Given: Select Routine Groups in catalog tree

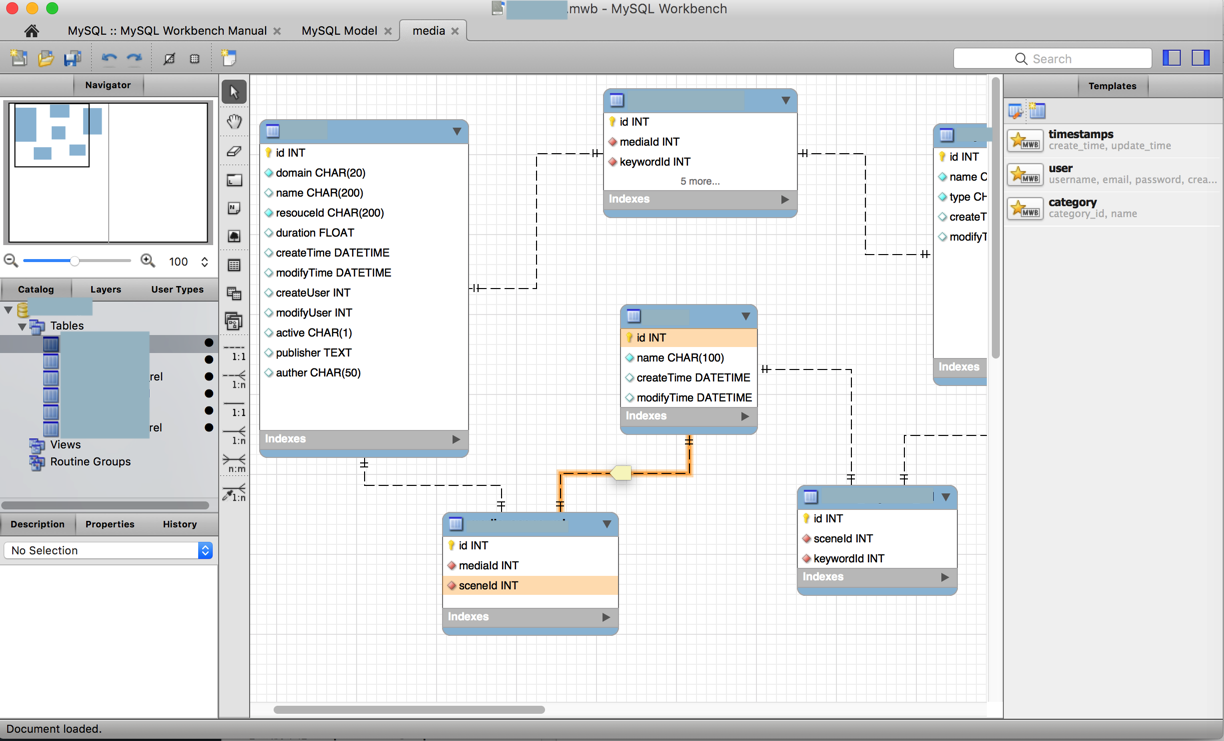Looking at the screenshot, I should 90,462.
